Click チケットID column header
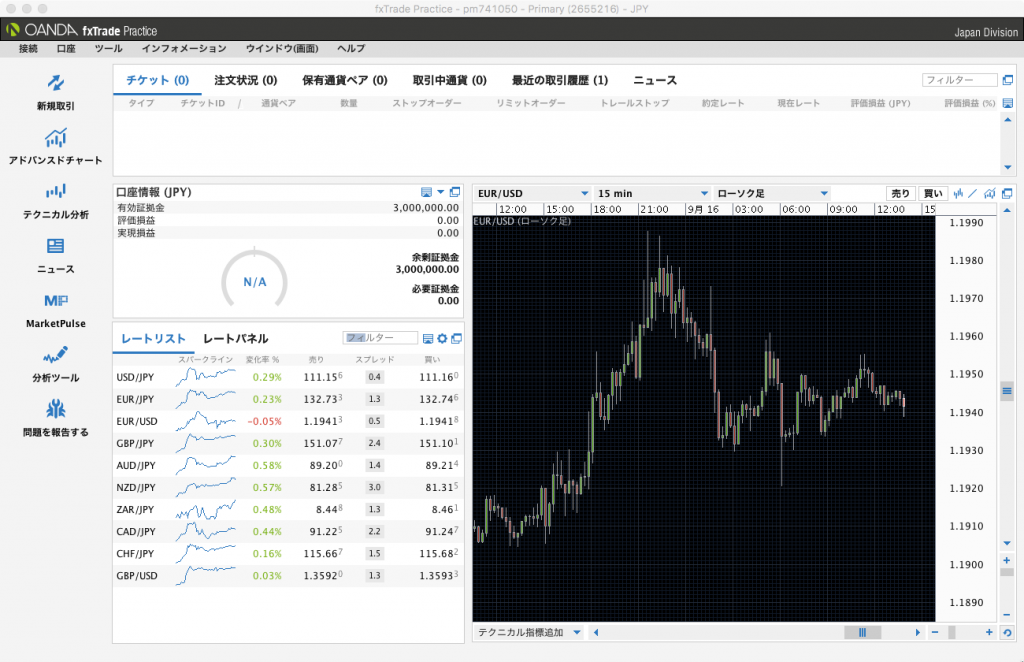This screenshot has height=662, width=1024. tap(202, 103)
